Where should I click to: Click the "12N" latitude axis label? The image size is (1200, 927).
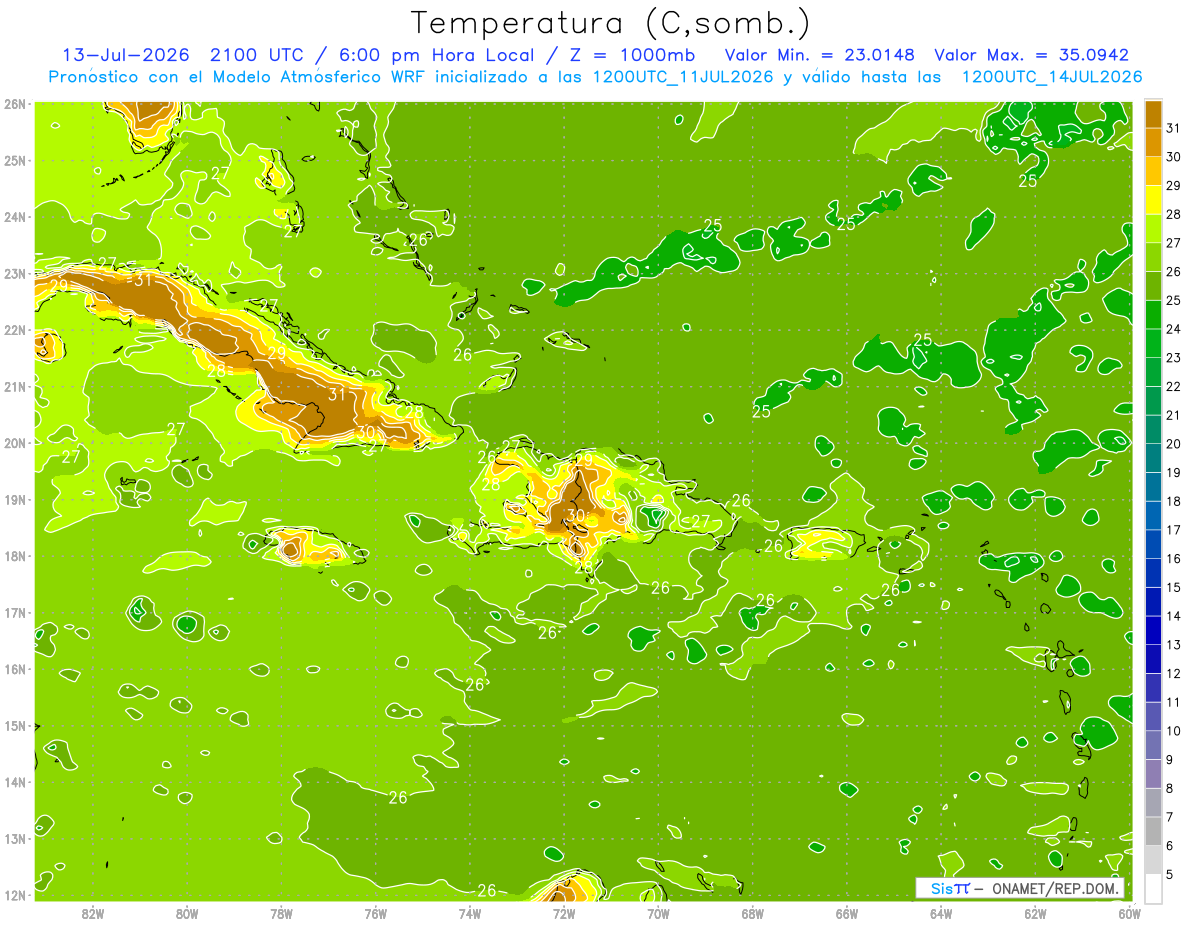pos(15,895)
